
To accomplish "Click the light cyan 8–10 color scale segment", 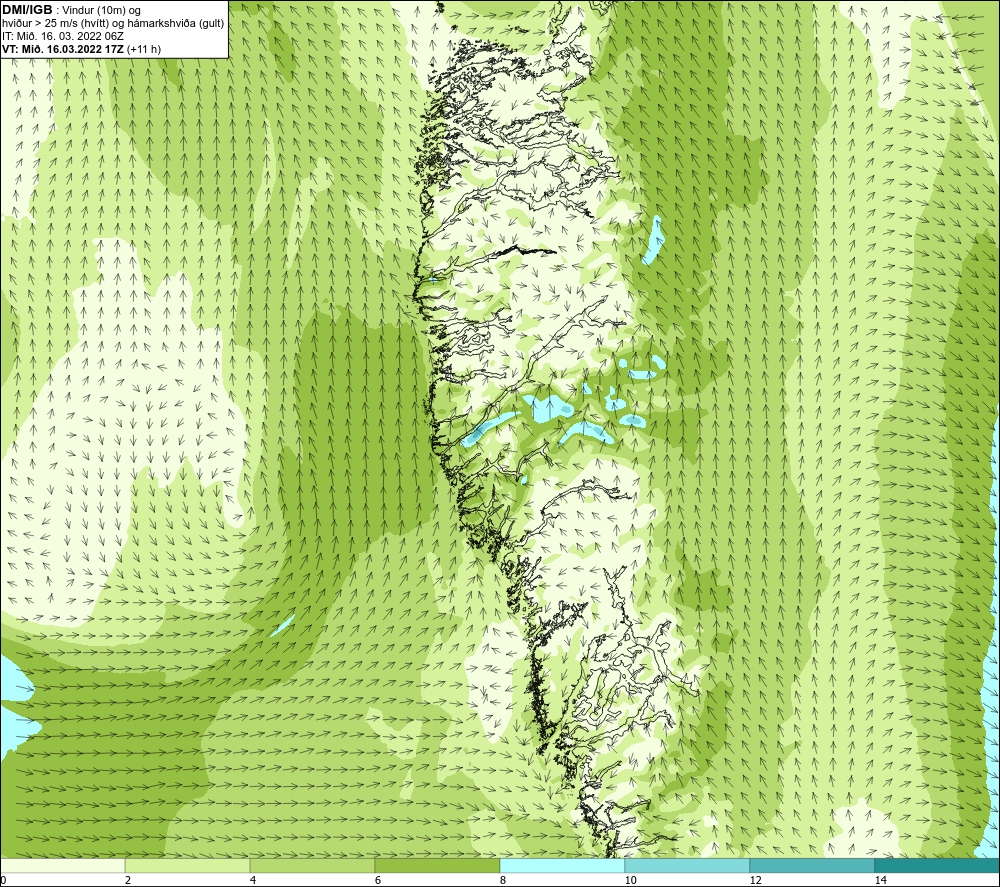I will coord(562,865).
